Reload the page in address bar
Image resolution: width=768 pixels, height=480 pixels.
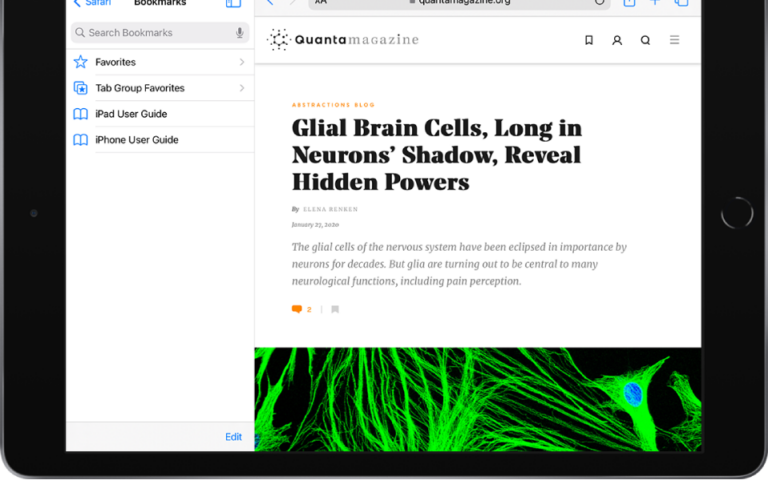(x=599, y=2)
